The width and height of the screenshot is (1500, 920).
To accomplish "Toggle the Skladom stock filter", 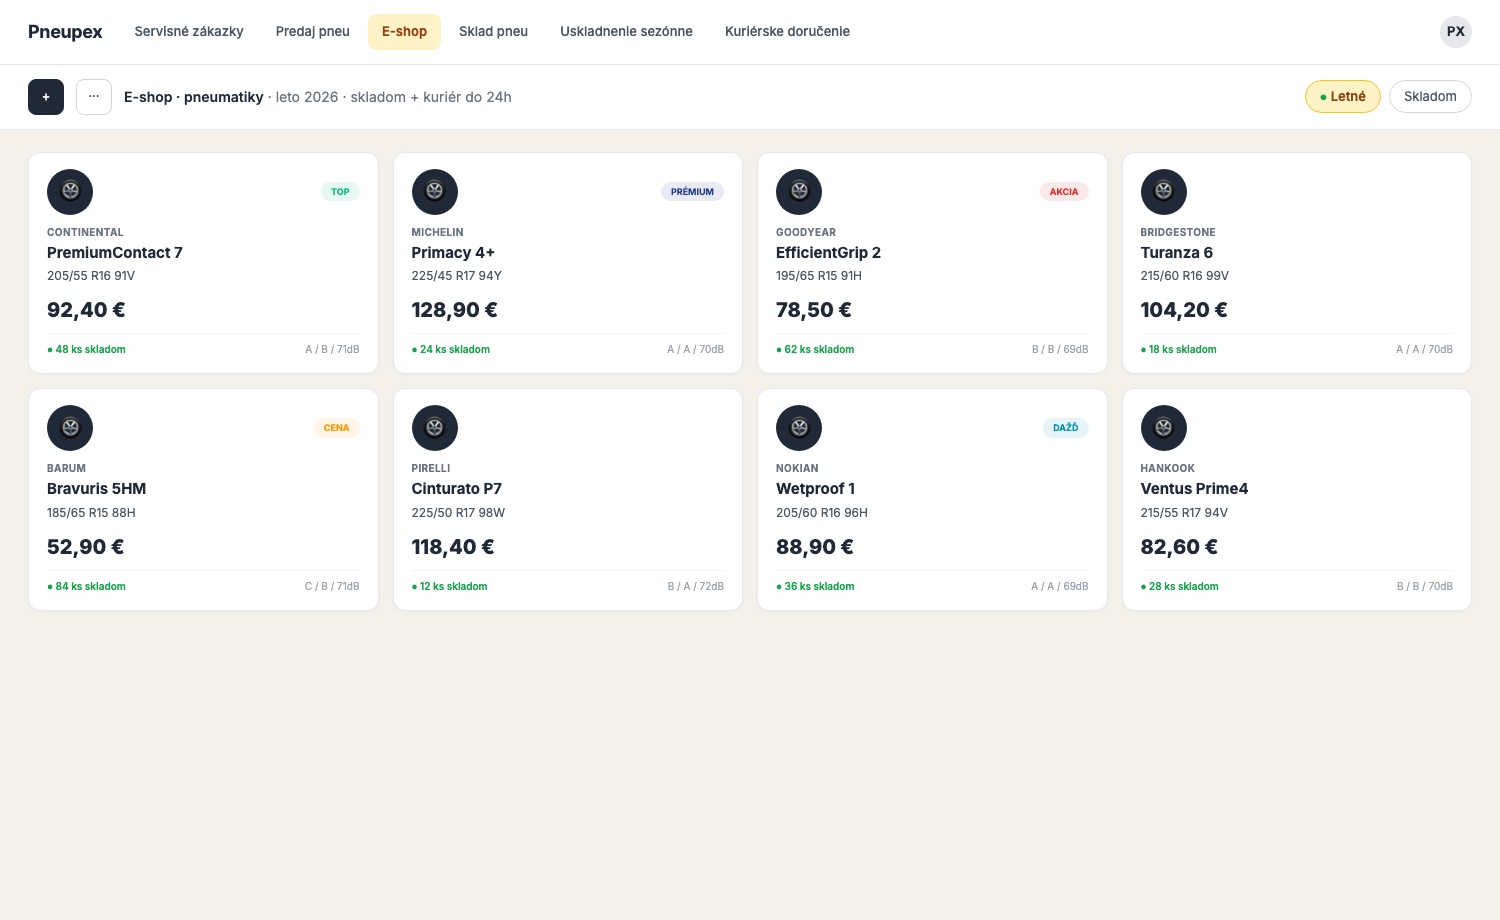I will coord(1430,97).
